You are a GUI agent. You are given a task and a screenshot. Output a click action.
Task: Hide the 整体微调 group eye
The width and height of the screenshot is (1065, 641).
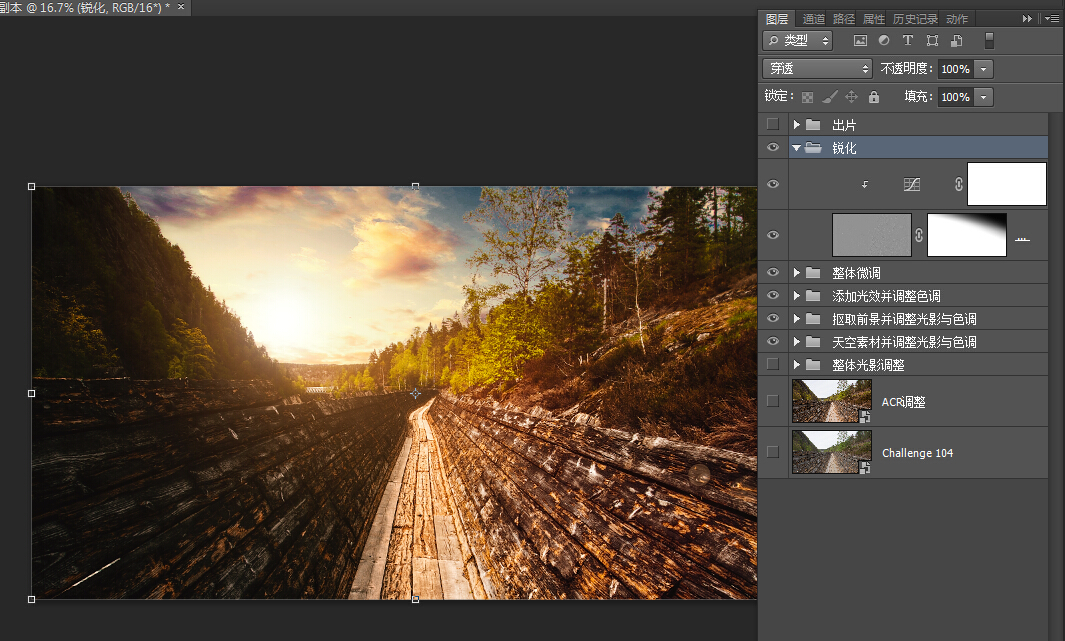773,273
